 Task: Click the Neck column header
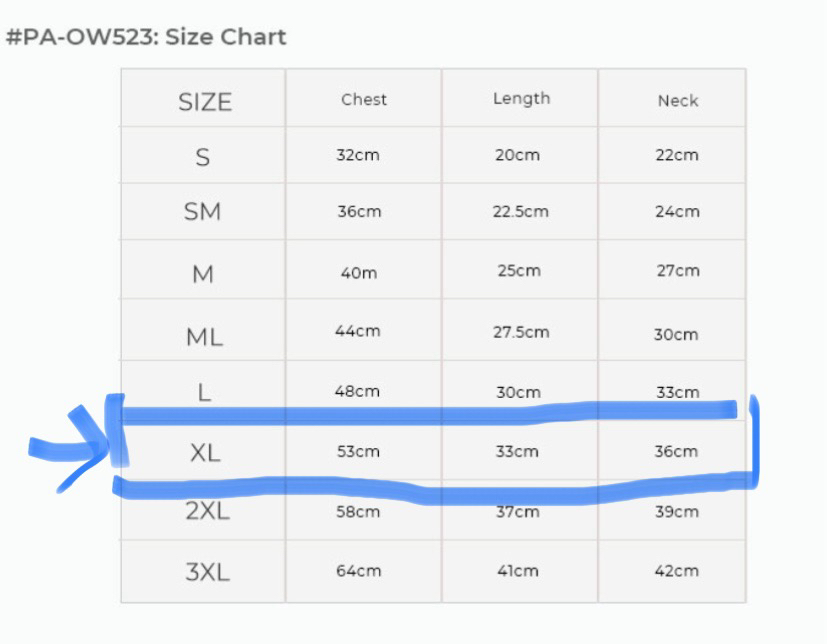[677, 100]
